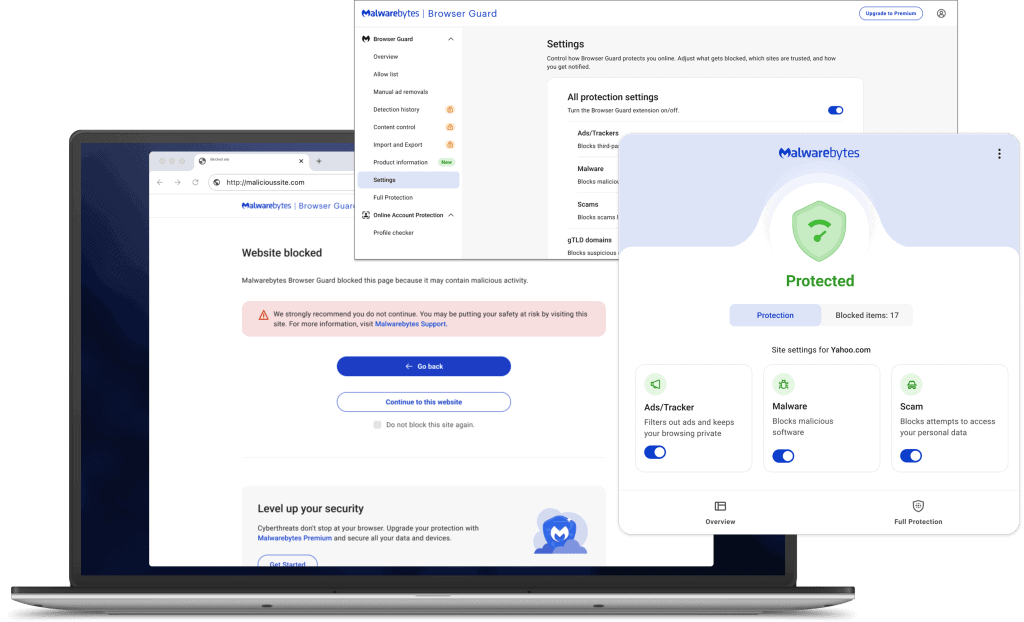Click the Scam card icon
The image size is (1024, 622).
[x=911, y=384]
